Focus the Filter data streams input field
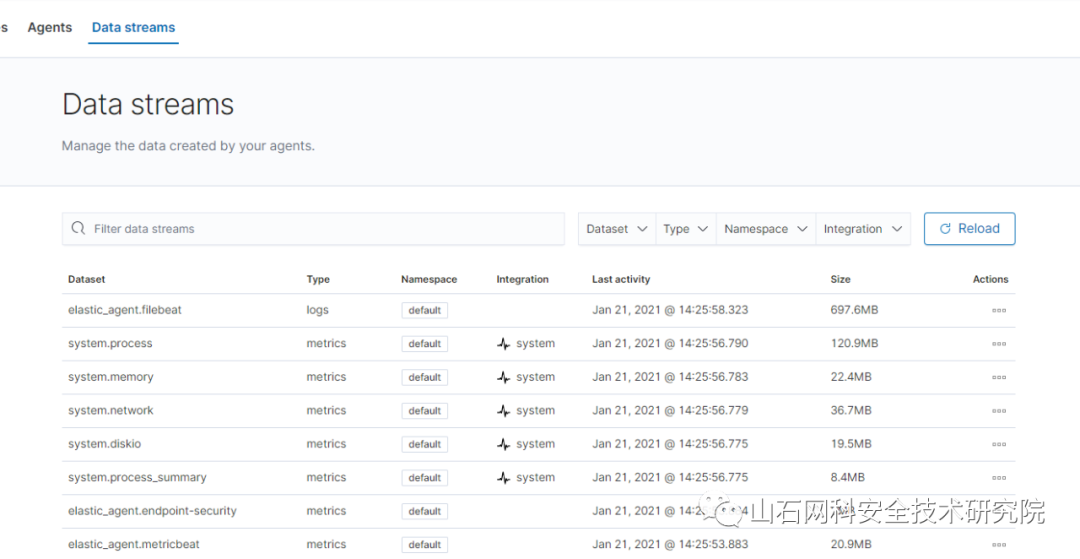Viewport: 1080px width, 559px height. click(x=320, y=229)
